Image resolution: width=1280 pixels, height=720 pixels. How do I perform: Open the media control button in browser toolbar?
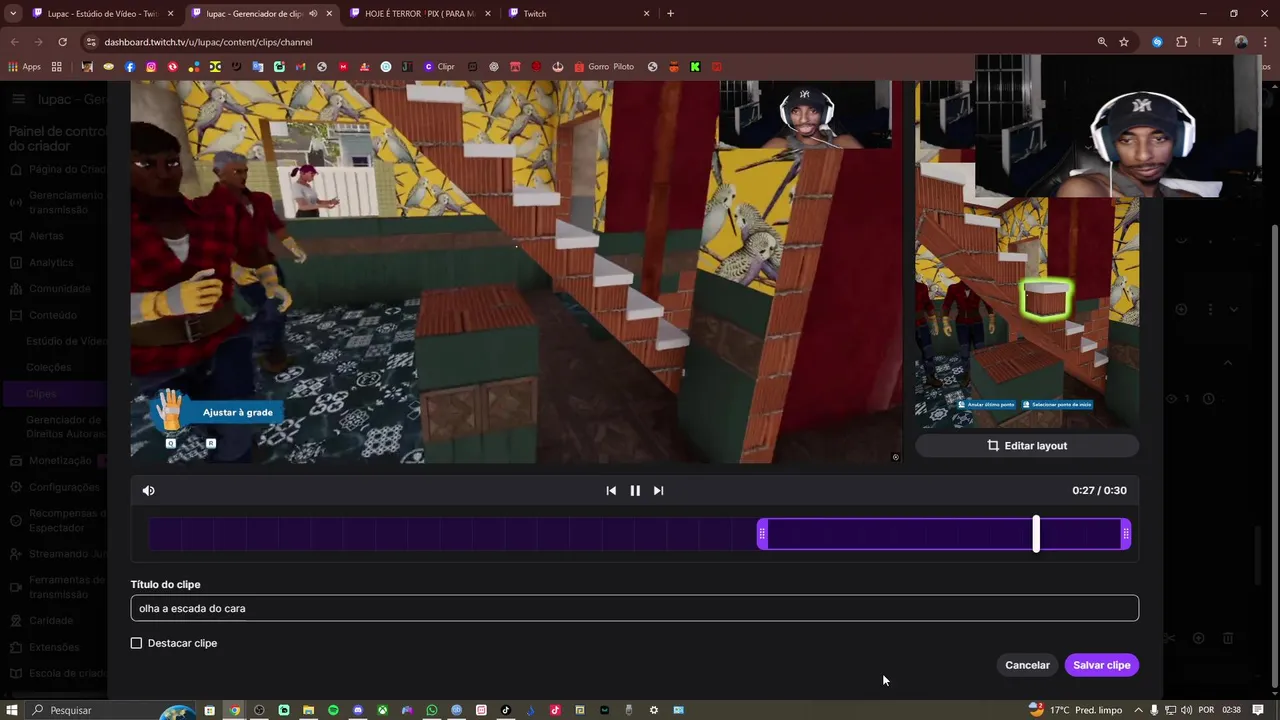click(1217, 42)
